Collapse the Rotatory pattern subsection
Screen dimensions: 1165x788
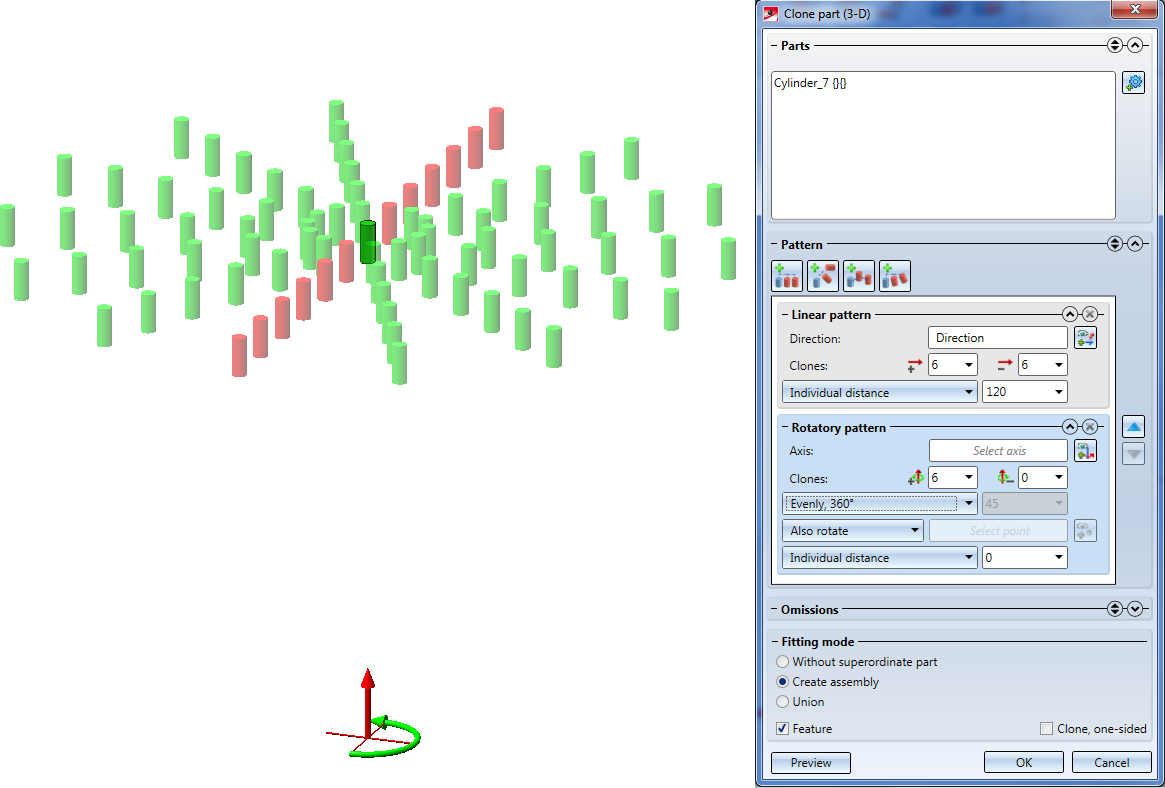click(1069, 427)
